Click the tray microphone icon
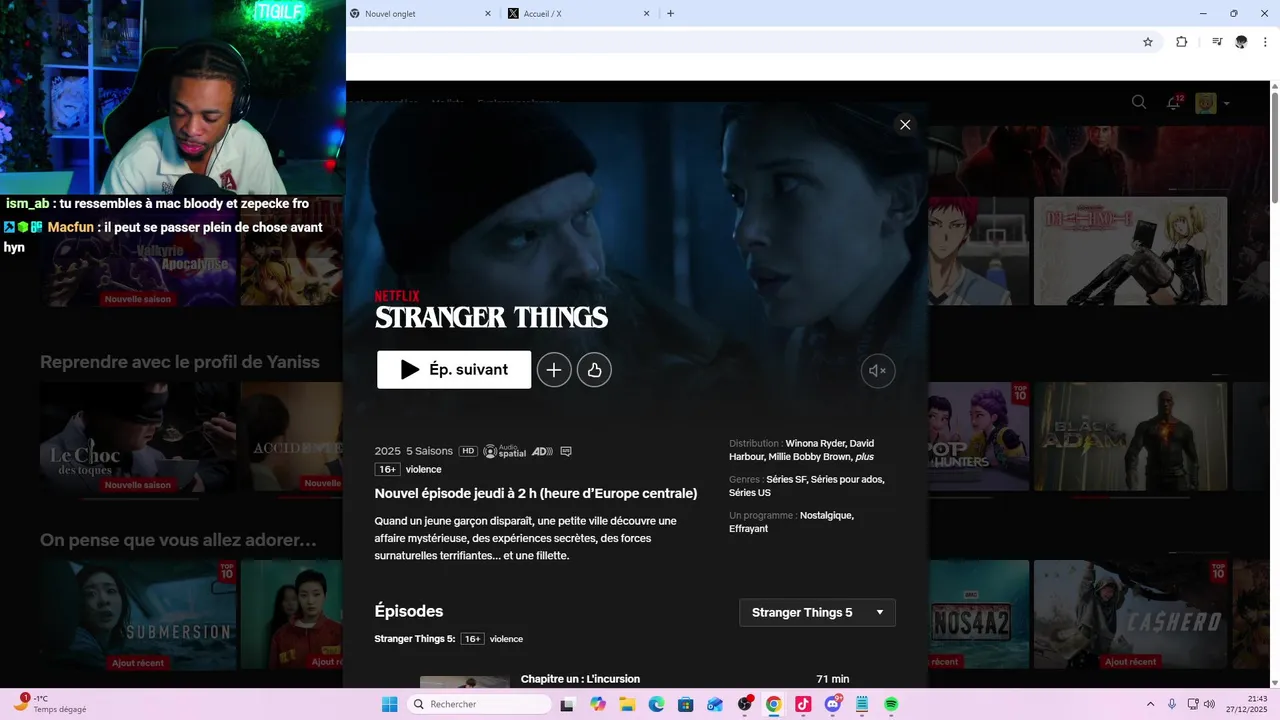 coord(1172,704)
